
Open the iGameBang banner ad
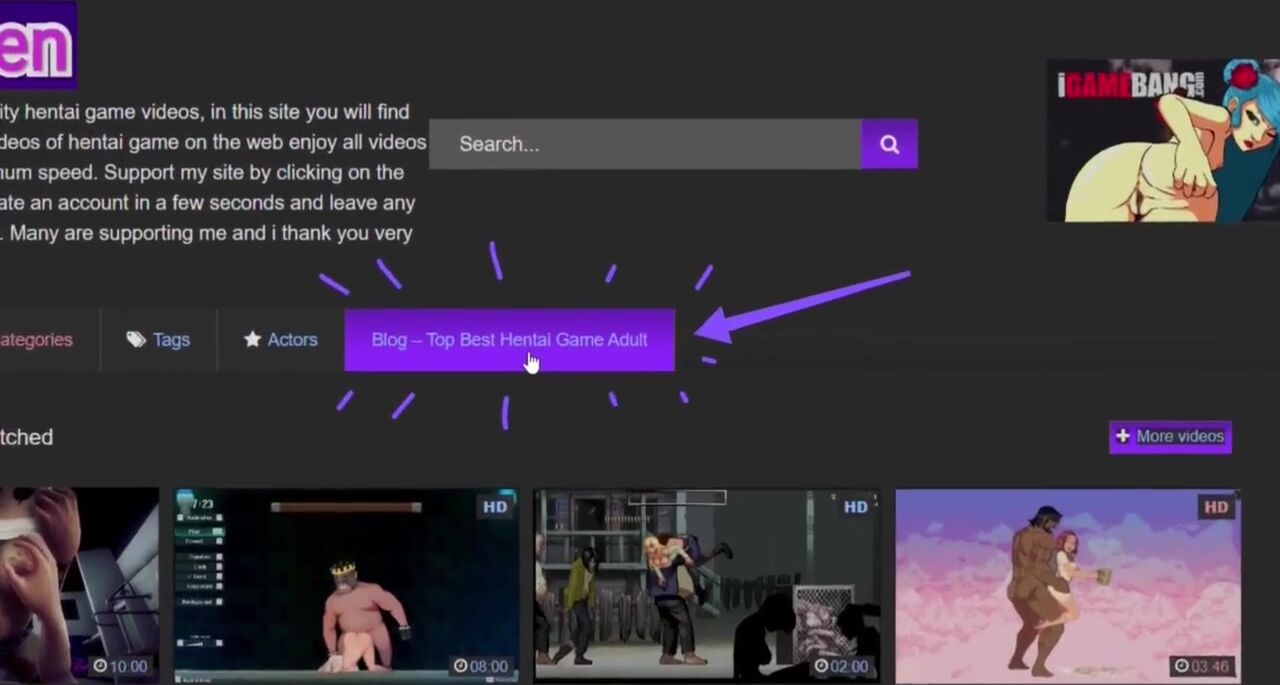[x=1163, y=140]
